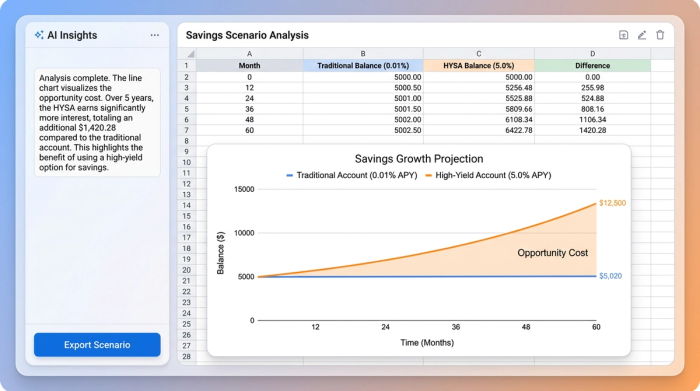Select row 1 header number
This screenshot has width=700, height=391.
coord(187,66)
